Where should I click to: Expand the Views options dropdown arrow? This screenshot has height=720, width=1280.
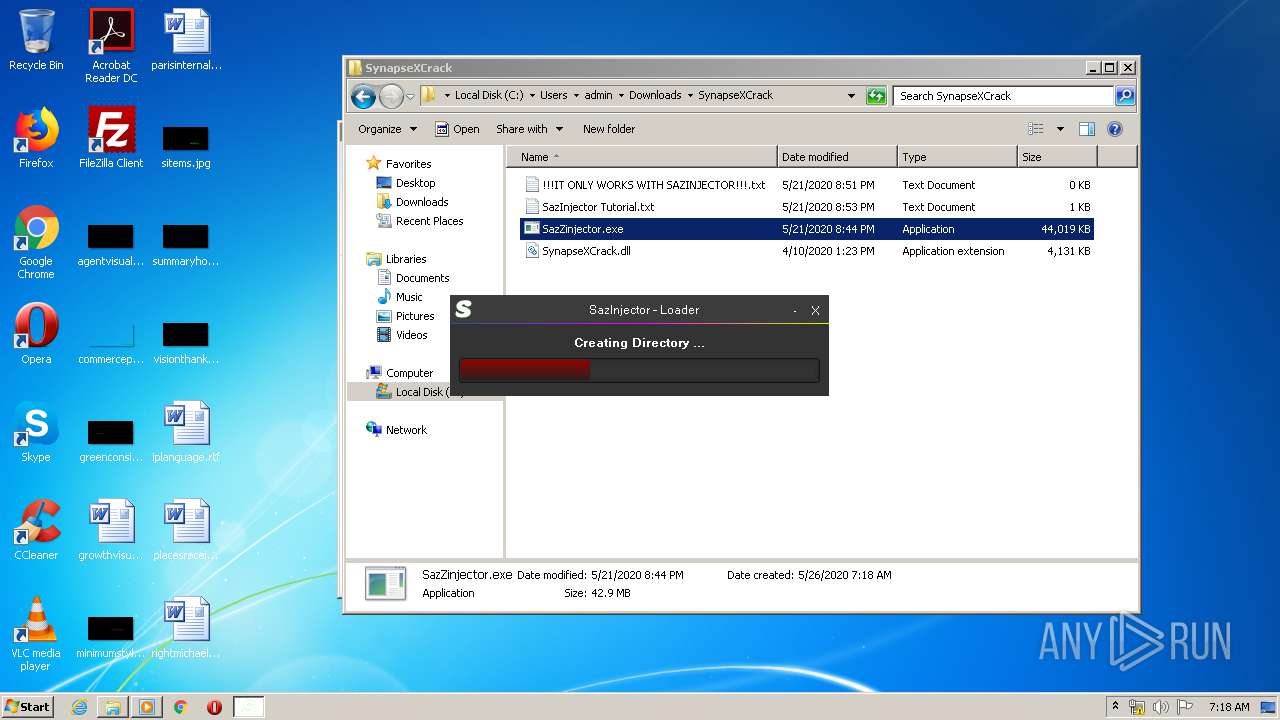[1060, 129]
